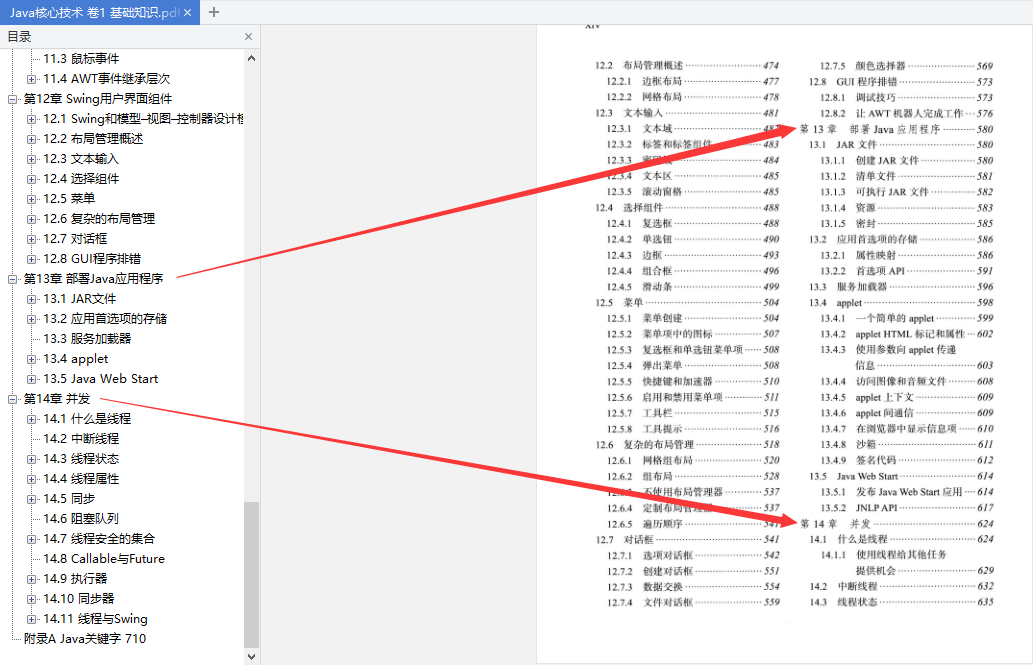Jump to 第12章 Swing用户界面组件

(98, 99)
